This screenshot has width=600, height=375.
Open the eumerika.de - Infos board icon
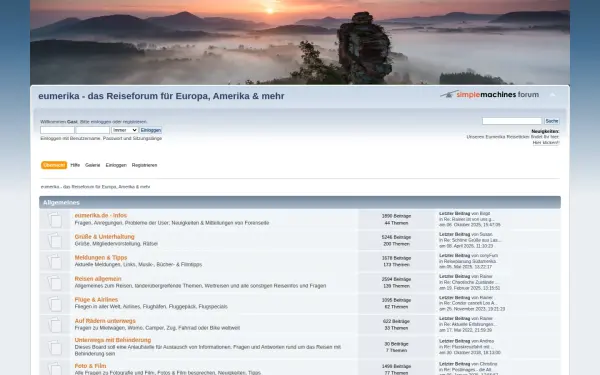pos(55,219)
